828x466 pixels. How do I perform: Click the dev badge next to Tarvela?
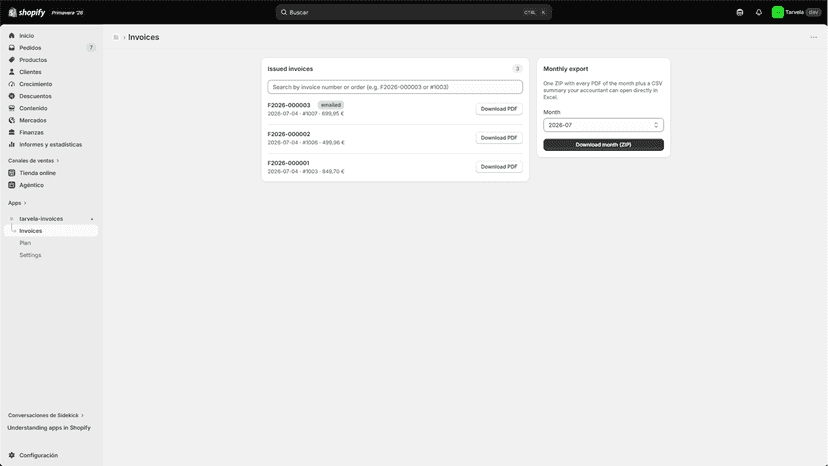(813, 12)
